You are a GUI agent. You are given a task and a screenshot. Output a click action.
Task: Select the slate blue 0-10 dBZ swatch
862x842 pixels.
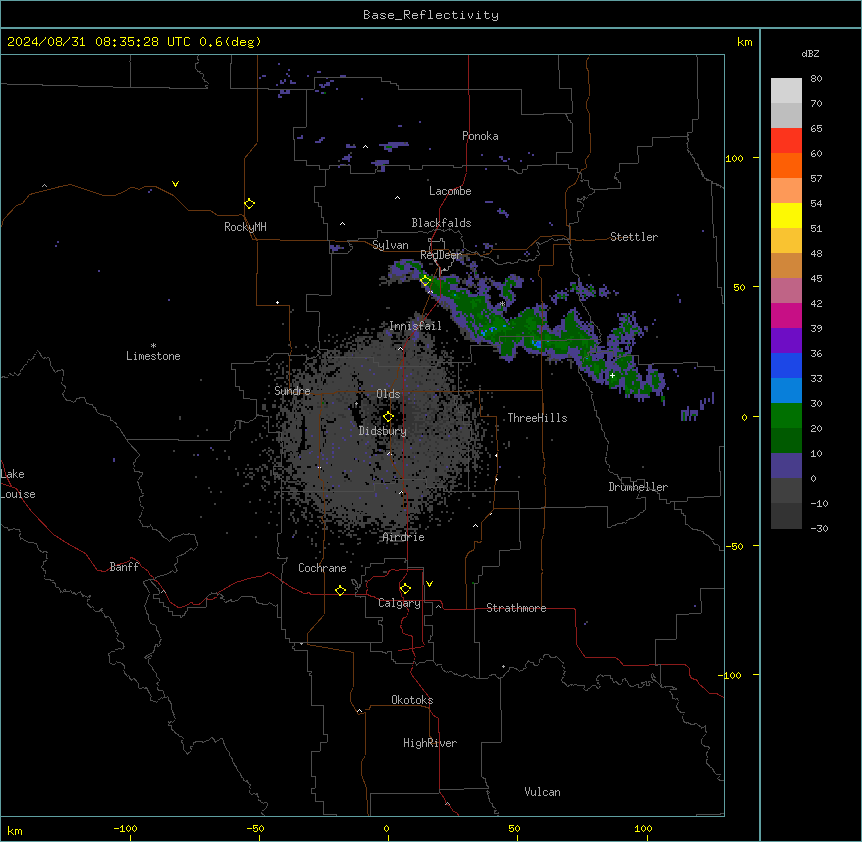click(786, 466)
